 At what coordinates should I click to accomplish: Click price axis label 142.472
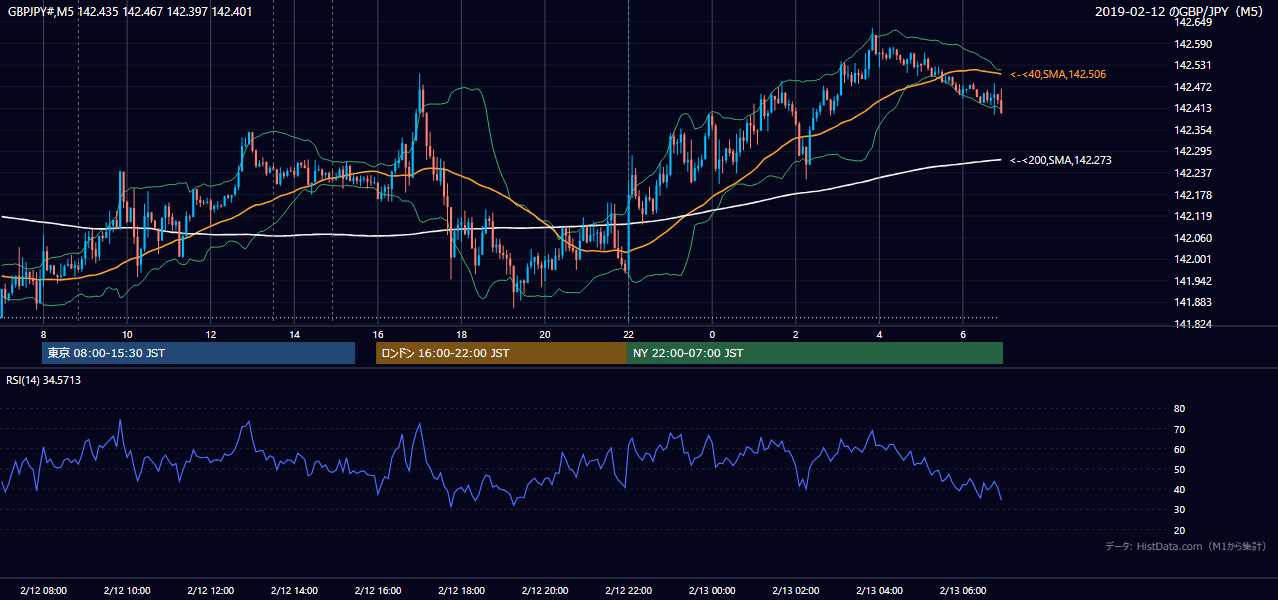(x=1192, y=87)
